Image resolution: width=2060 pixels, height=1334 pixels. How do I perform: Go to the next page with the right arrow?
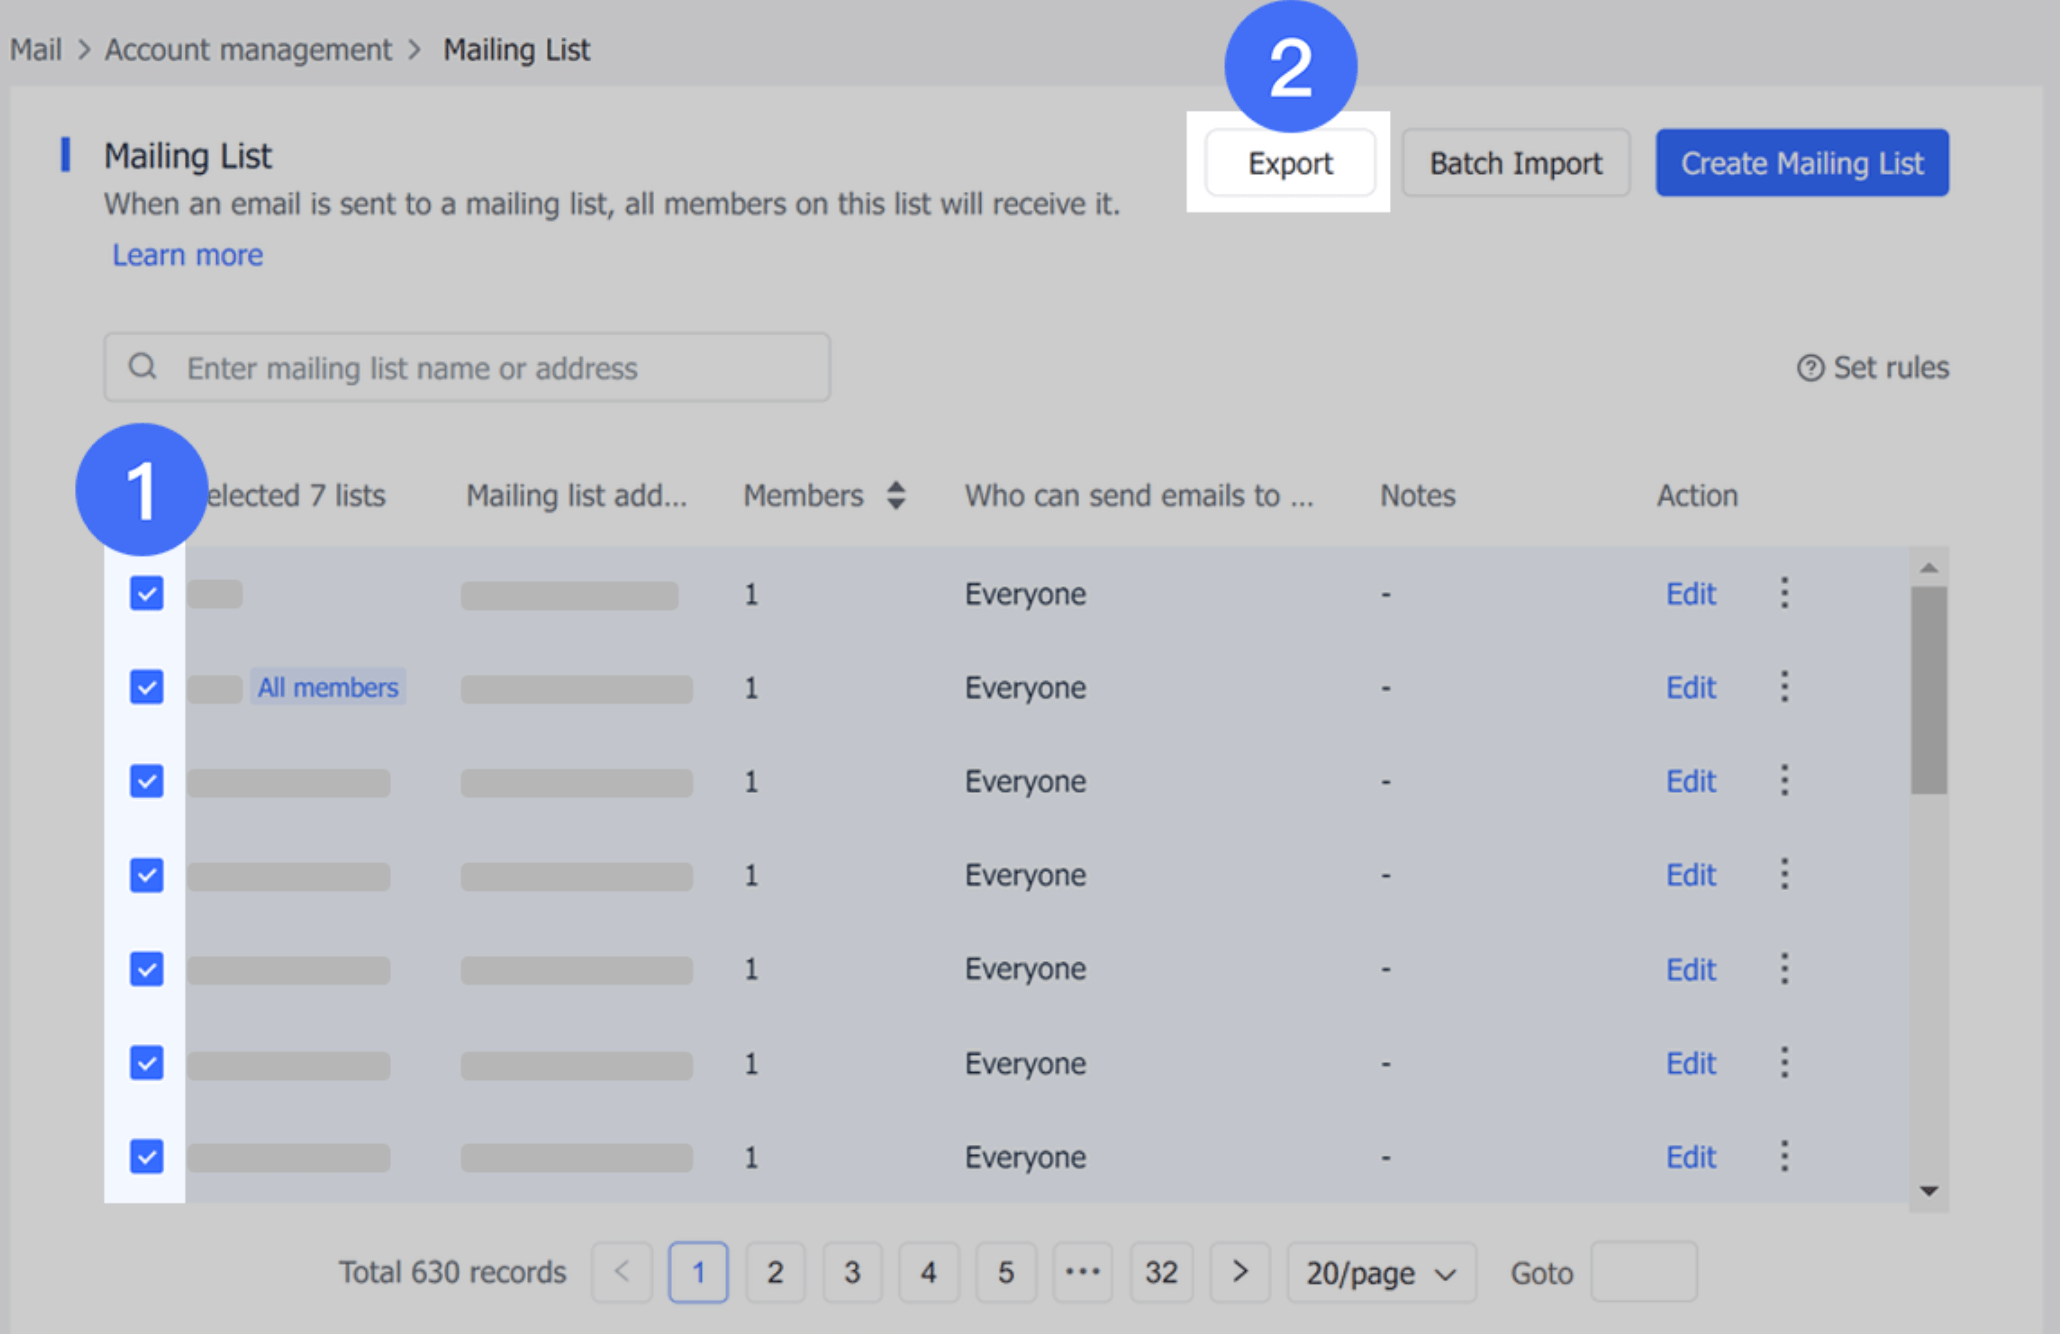(x=1240, y=1272)
